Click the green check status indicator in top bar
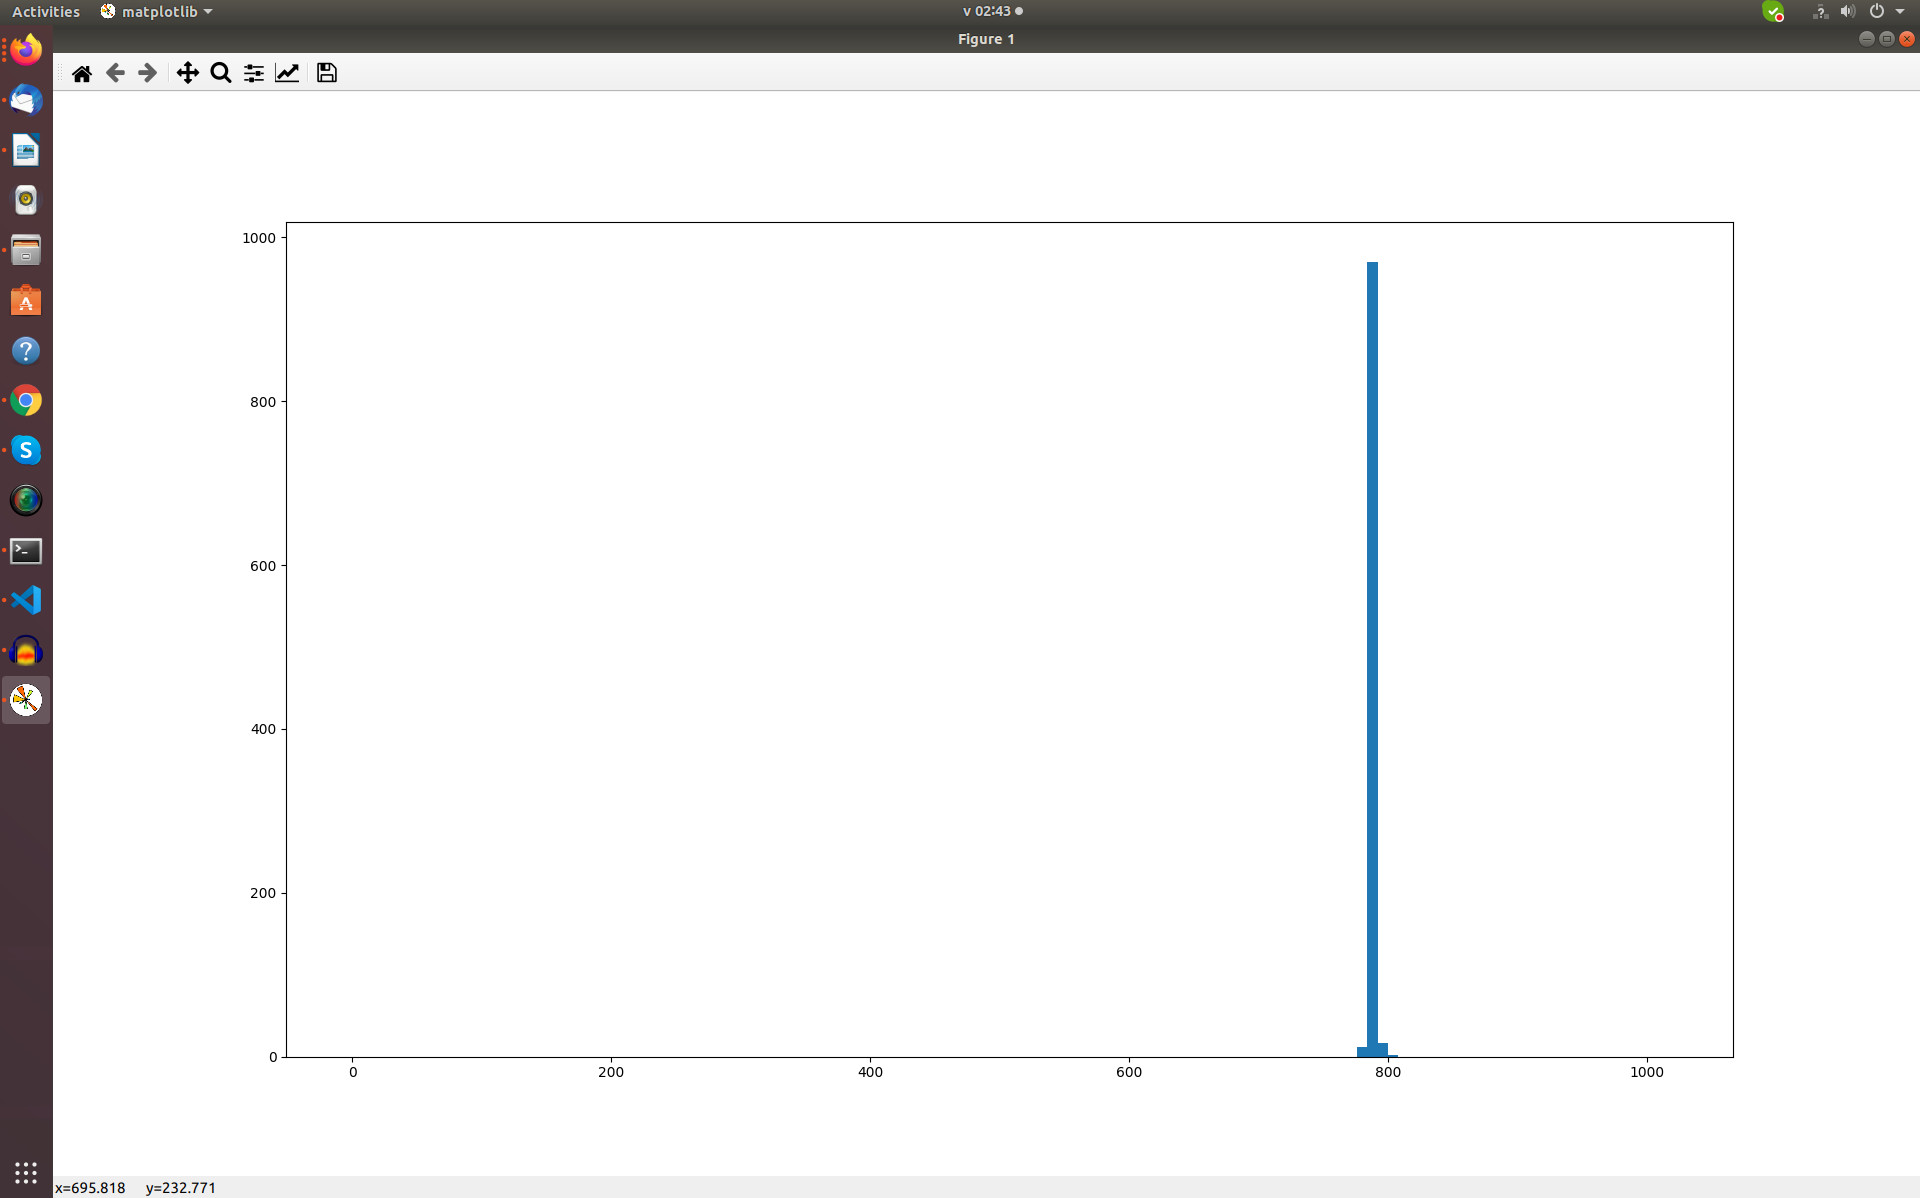Viewport: 1920px width, 1198px height. click(x=1773, y=12)
